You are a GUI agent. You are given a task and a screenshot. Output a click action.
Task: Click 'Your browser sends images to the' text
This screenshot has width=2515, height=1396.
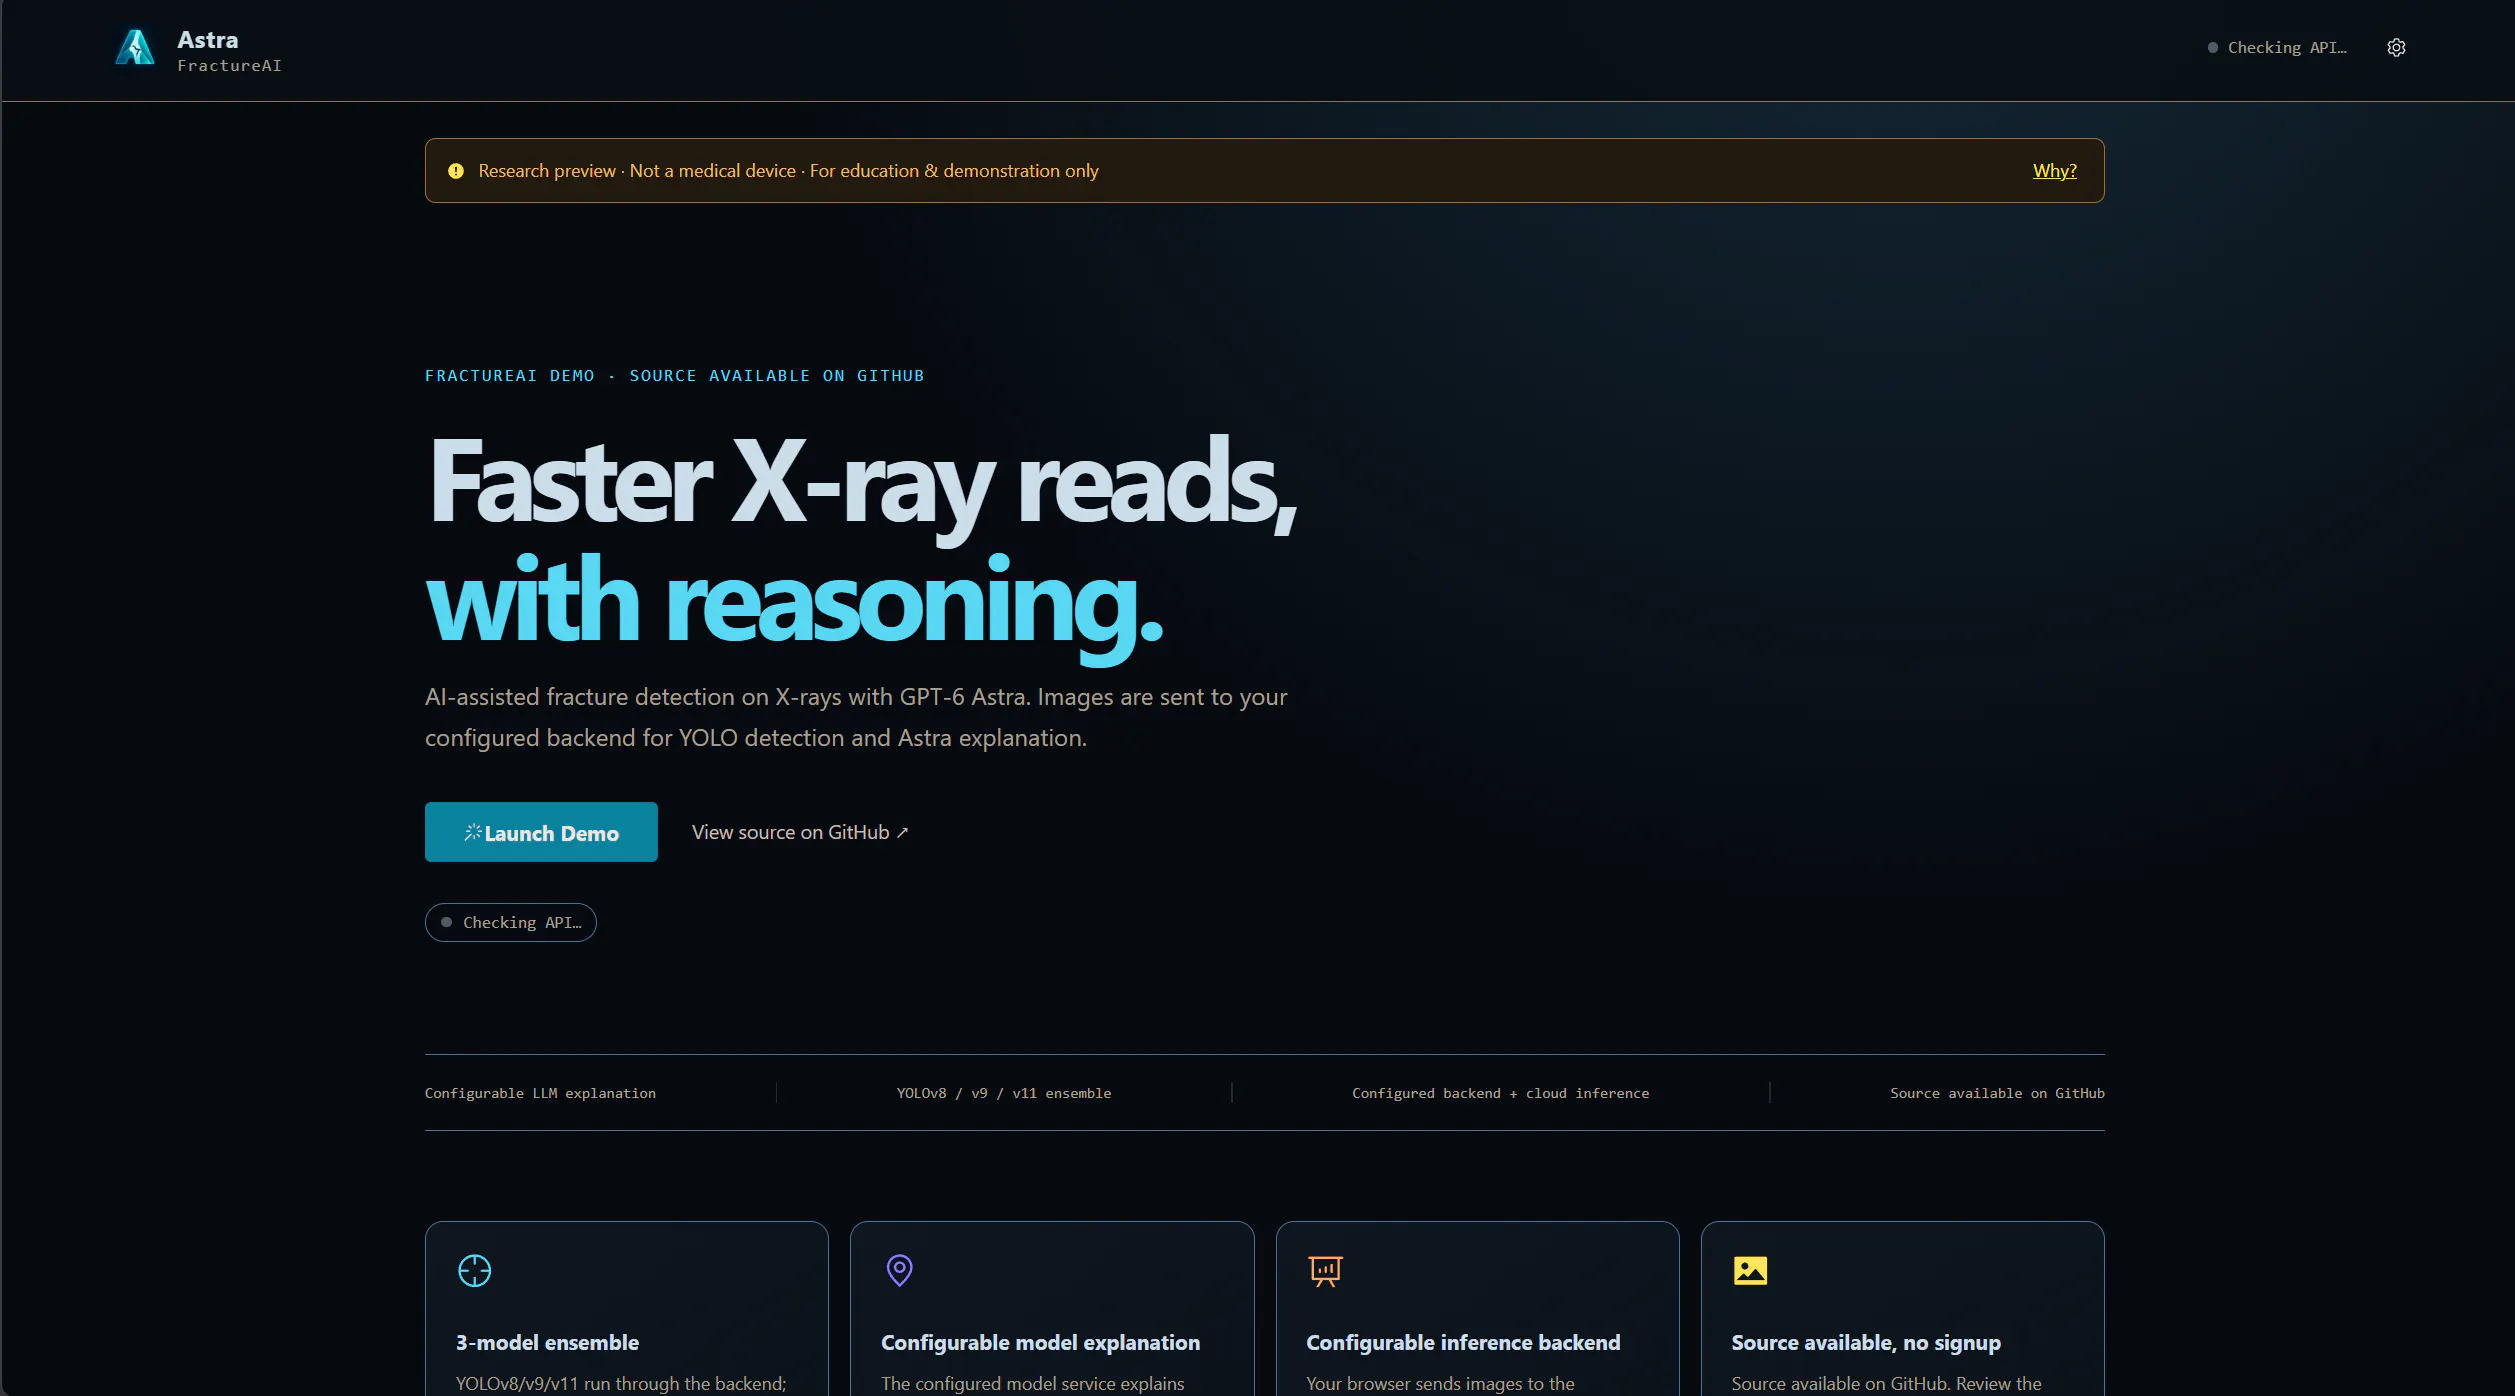[1440, 1384]
